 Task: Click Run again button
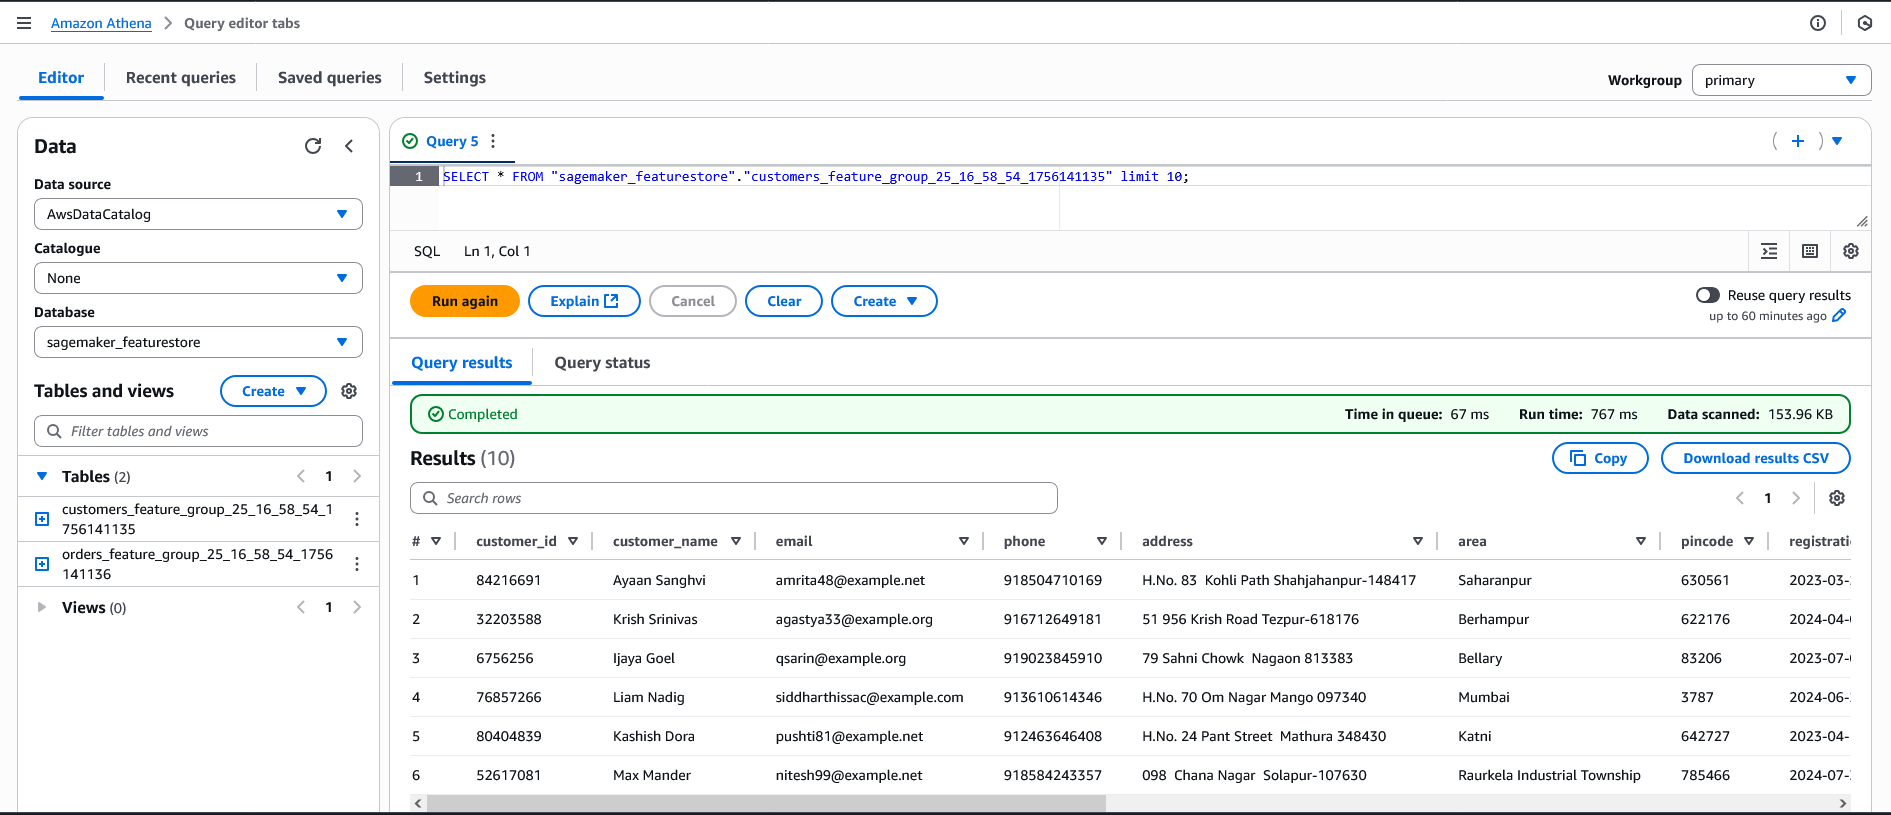point(465,301)
